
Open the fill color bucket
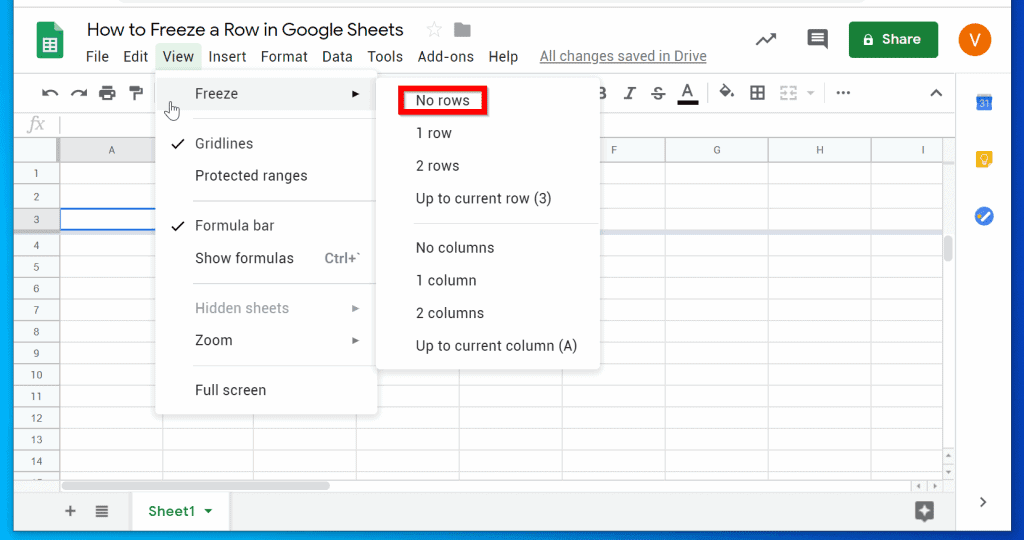pyautogui.click(x=726, y=92)
